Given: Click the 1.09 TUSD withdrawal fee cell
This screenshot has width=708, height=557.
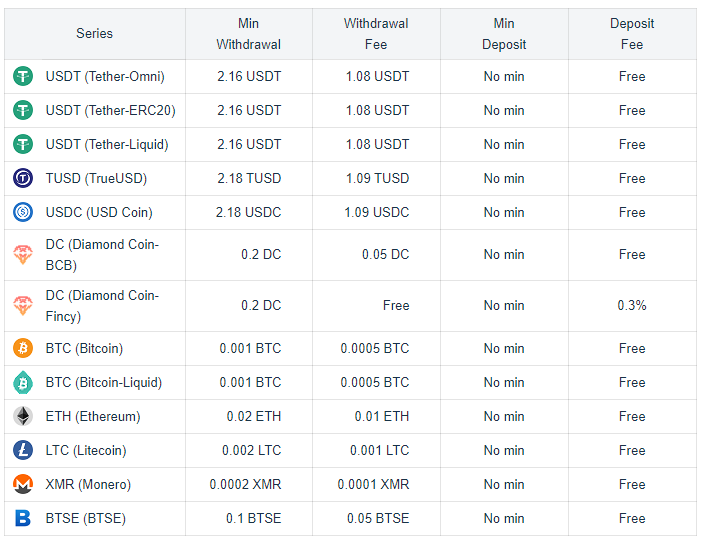Looking at the screenshot, I should point(377,178).
